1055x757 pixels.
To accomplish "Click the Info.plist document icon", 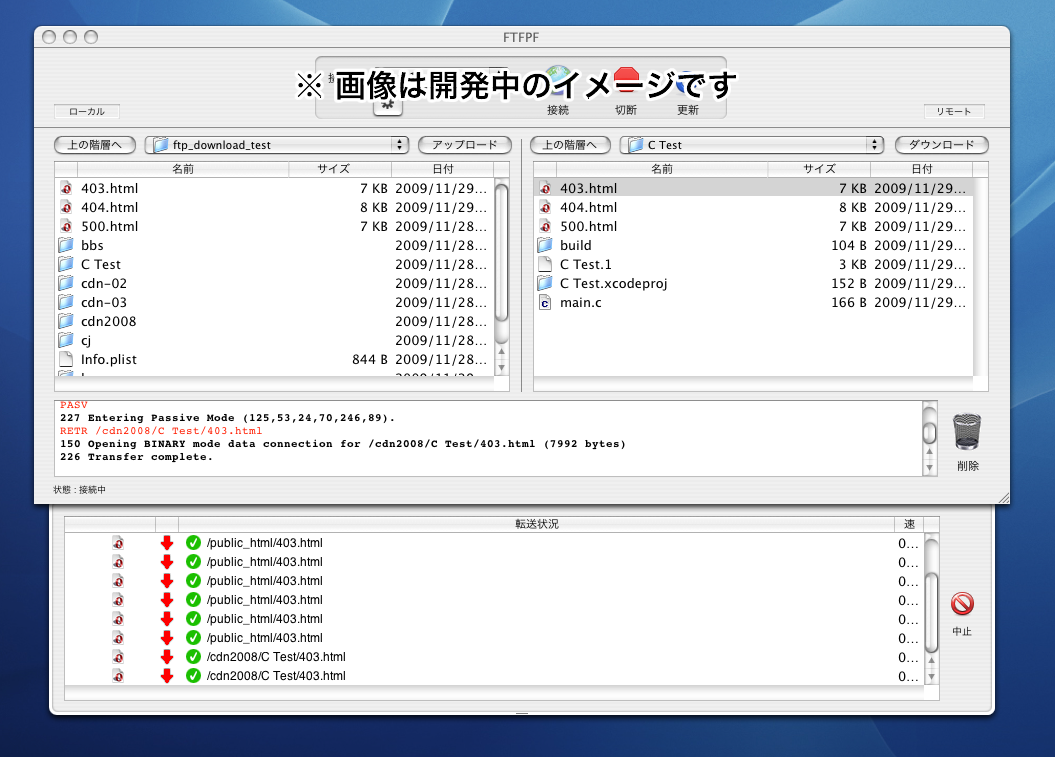I will (x=66, y=359).
